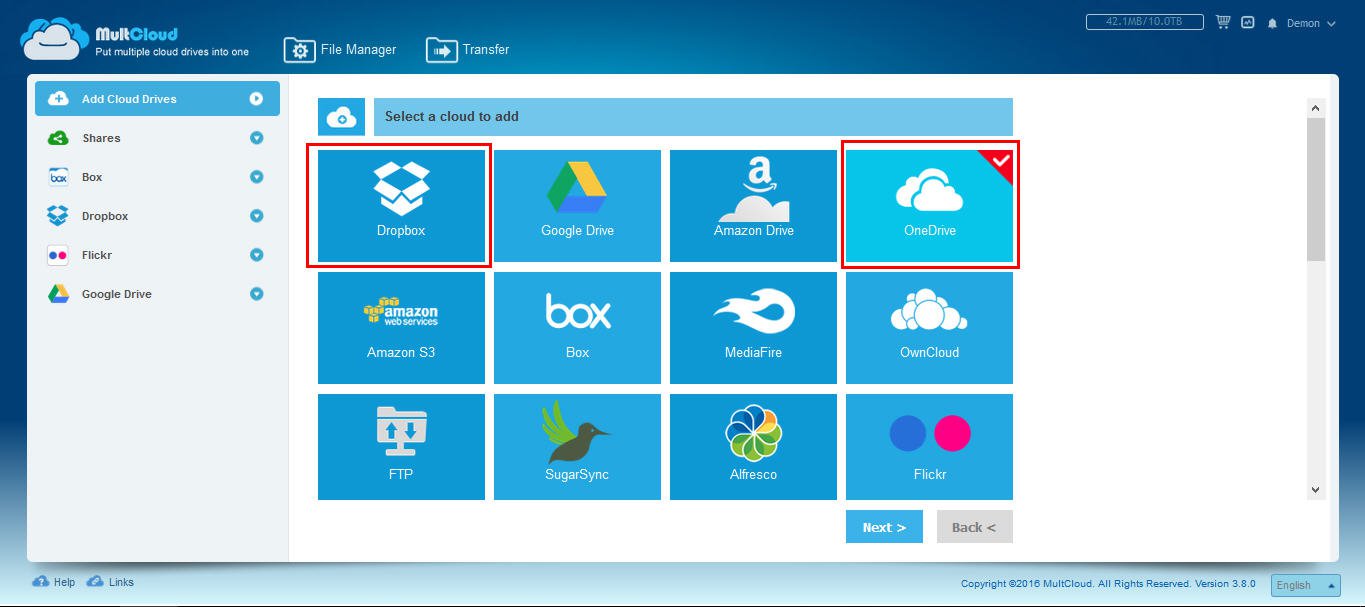Screen dimensions: 1365x607
Task: Pick the Amazon S3 tile
Action: (x=401, y=328)
